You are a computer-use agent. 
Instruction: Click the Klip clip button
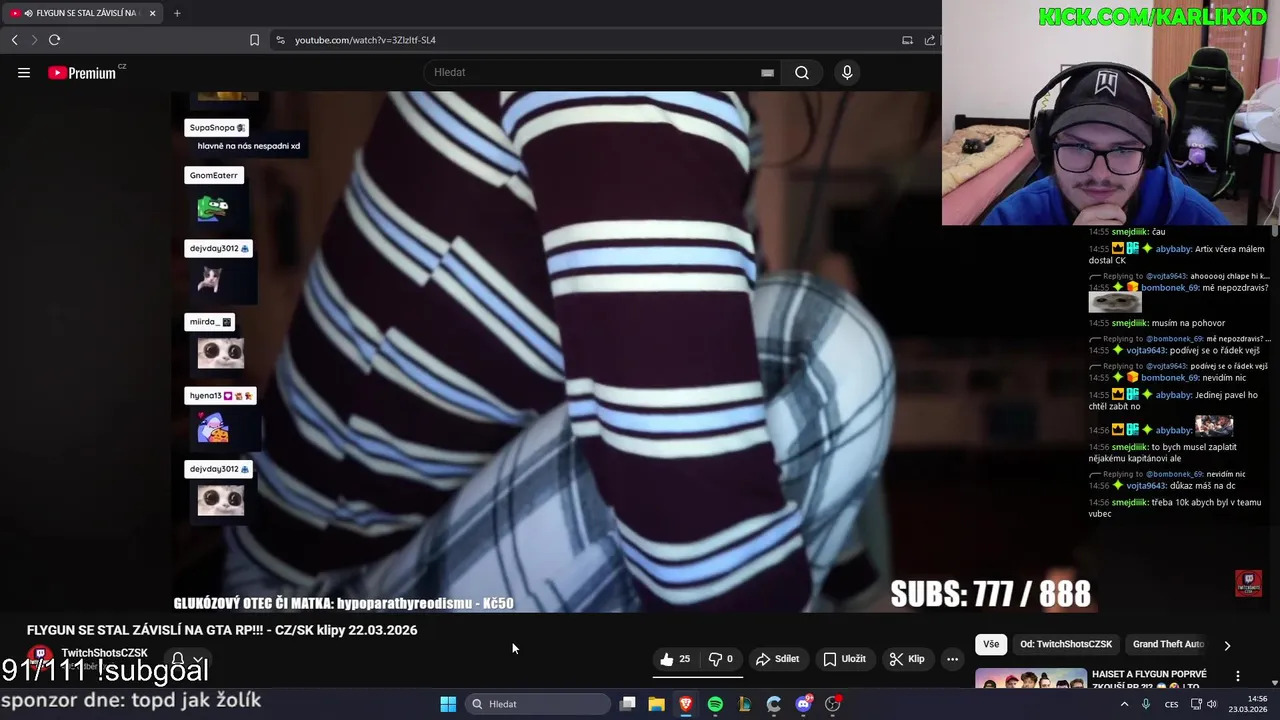point(906,659)
